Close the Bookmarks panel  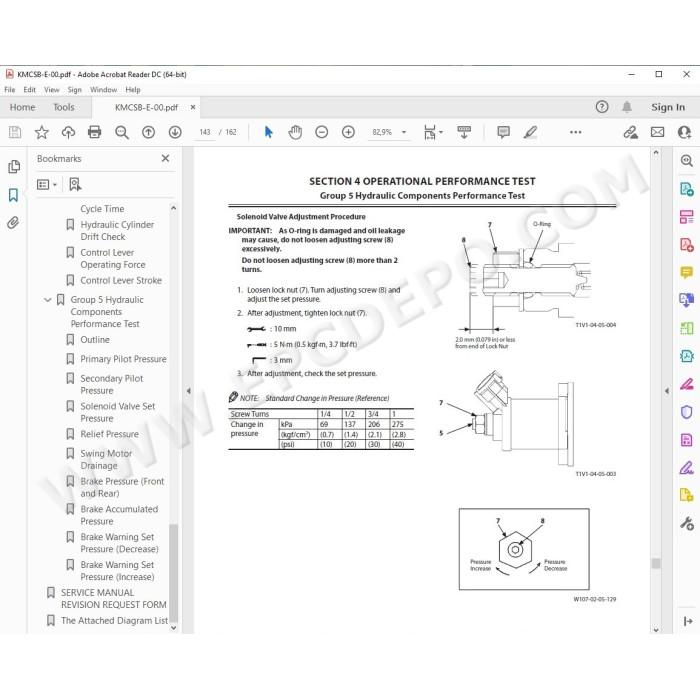(x=165, y=158)
